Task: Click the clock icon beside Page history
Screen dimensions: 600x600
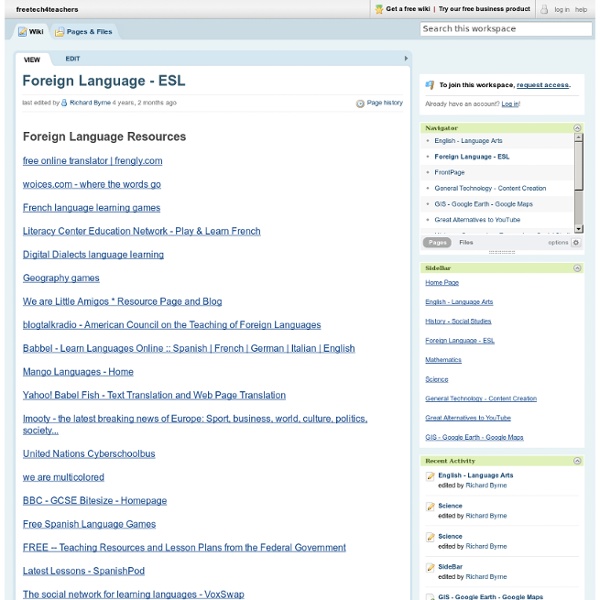Action: tap(360, 103)
